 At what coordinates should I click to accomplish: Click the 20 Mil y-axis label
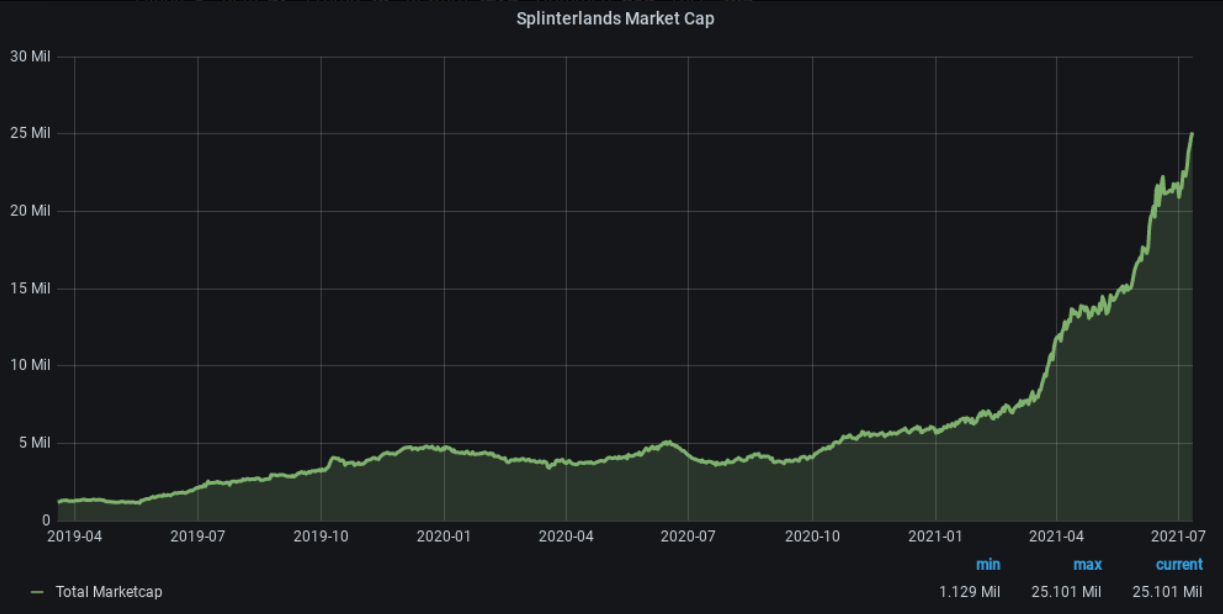30,211
